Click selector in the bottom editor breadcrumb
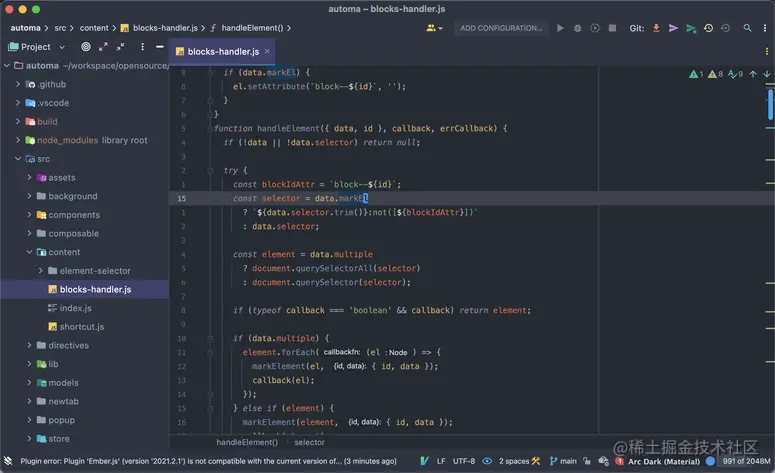 pyautogui.click(x=309, y=442)
